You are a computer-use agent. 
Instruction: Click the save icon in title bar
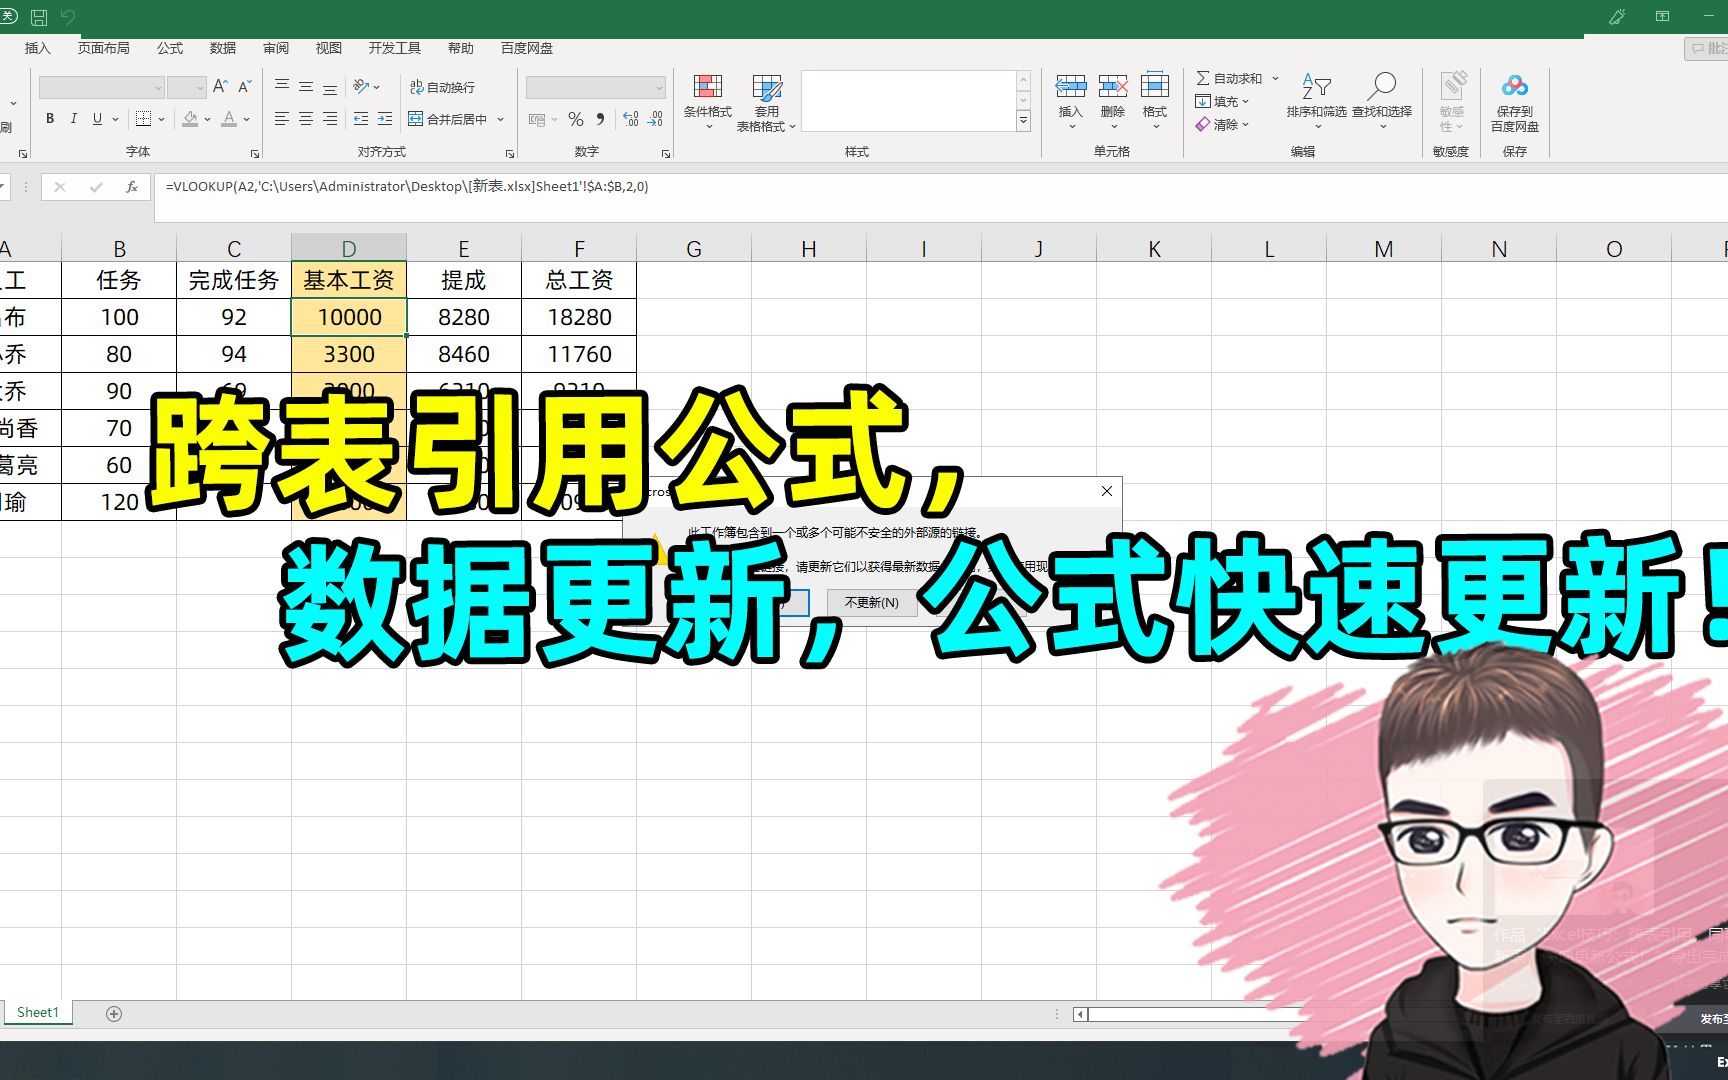[39, 17]
